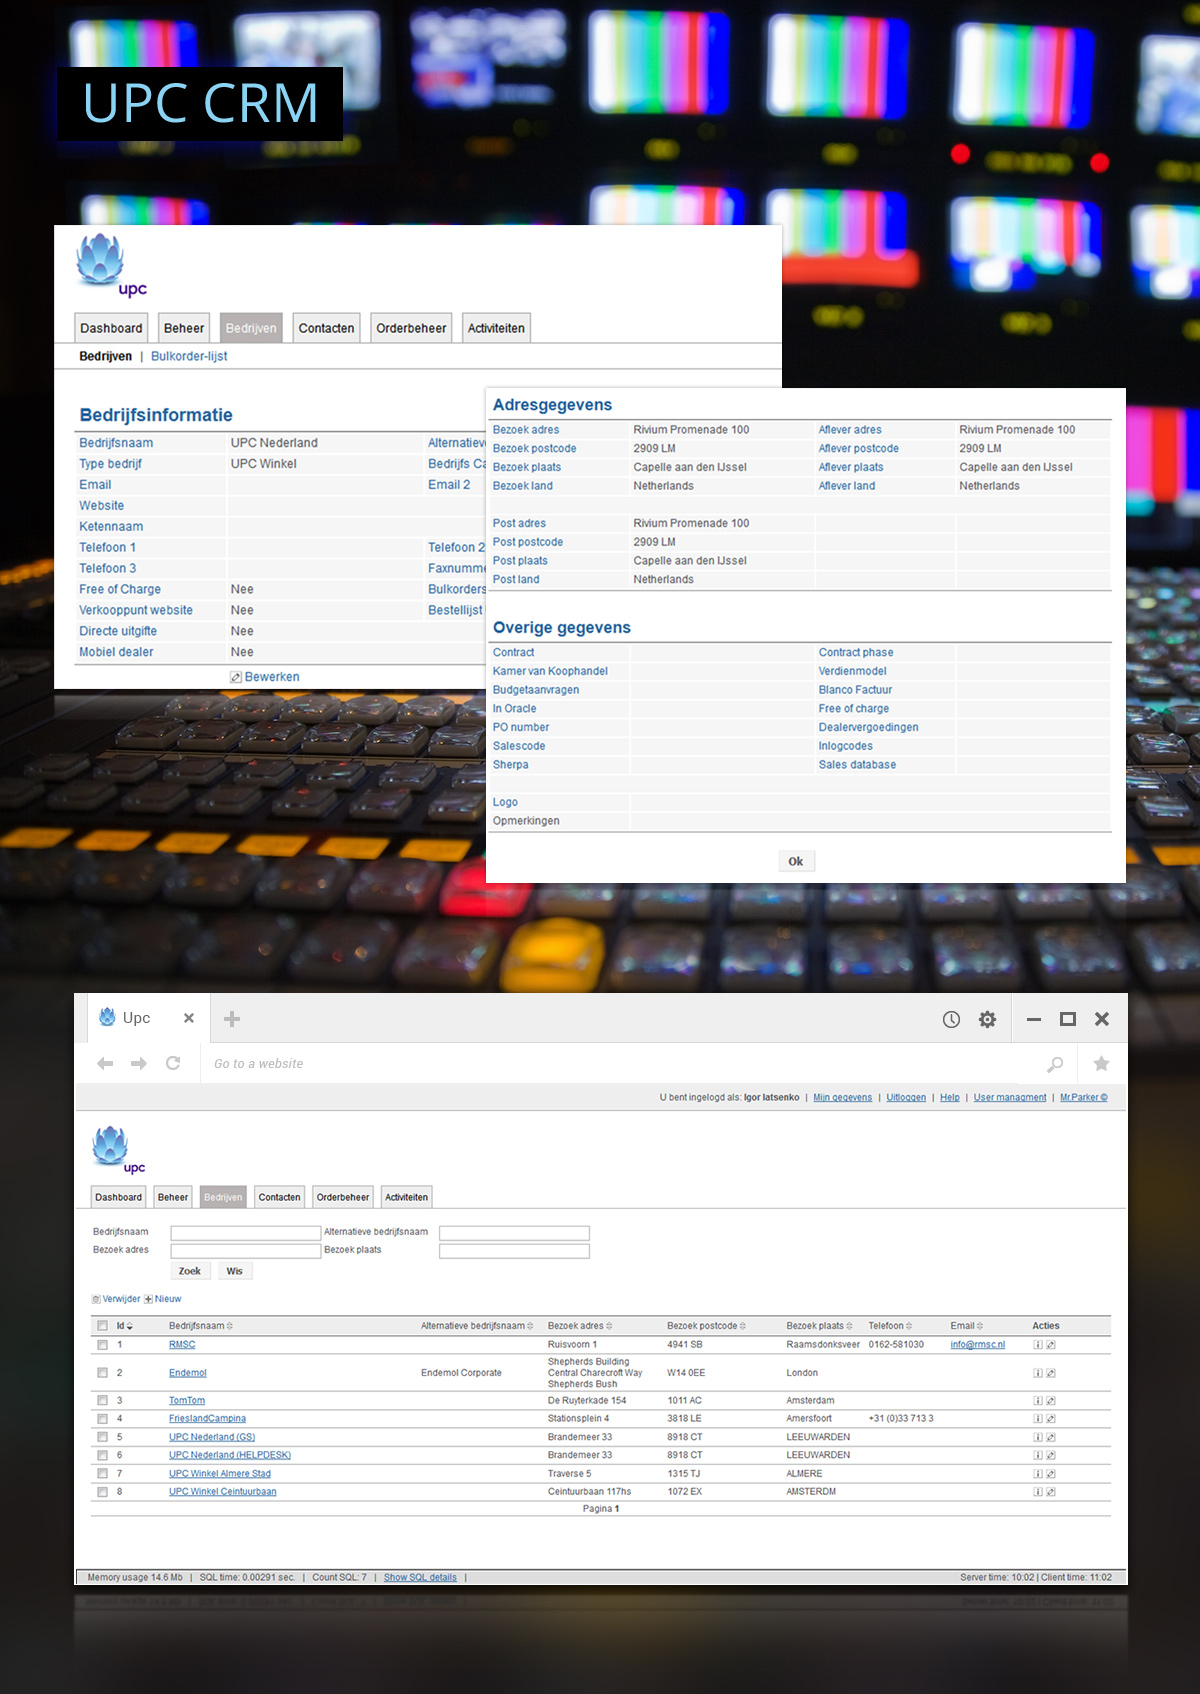Open info icon for the RMSC row
This screenshot has height=1694, width=1200.
1038,1345
